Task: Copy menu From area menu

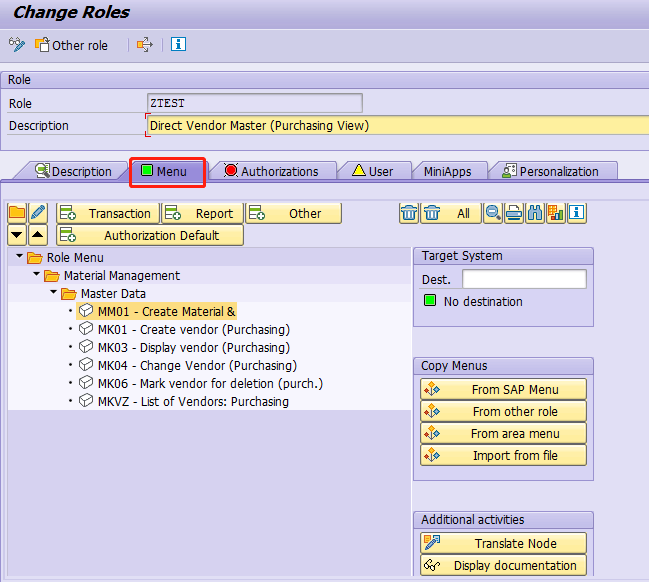Action: click(x=503, y=433)
